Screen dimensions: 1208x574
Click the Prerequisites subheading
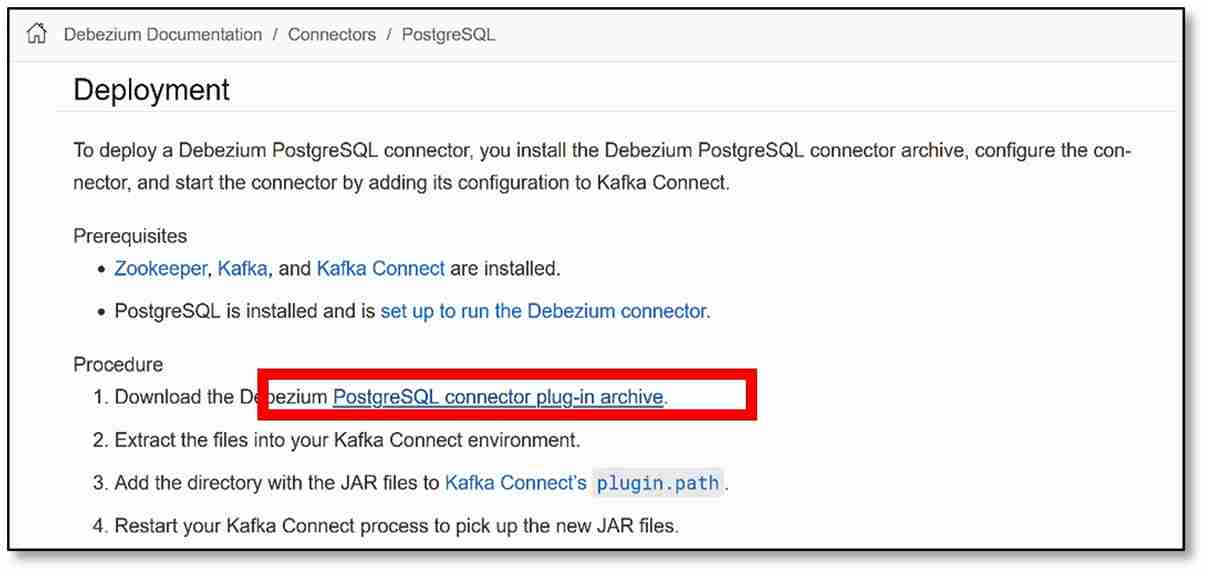click(130, 236)
